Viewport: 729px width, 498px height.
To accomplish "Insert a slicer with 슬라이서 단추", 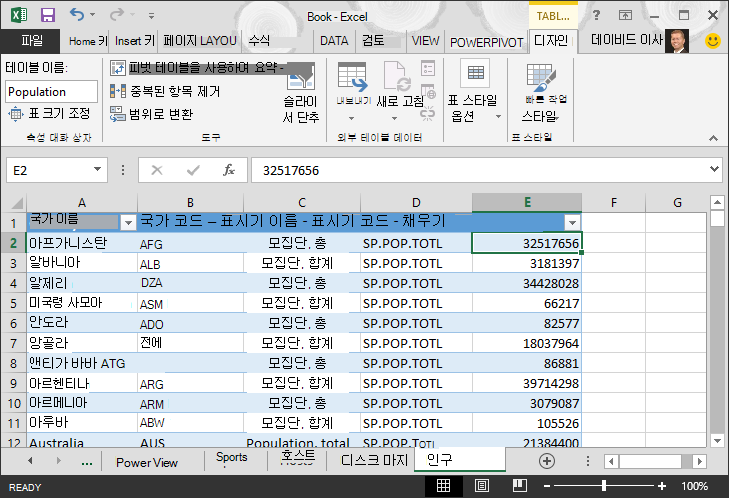I will coord(301,94).
